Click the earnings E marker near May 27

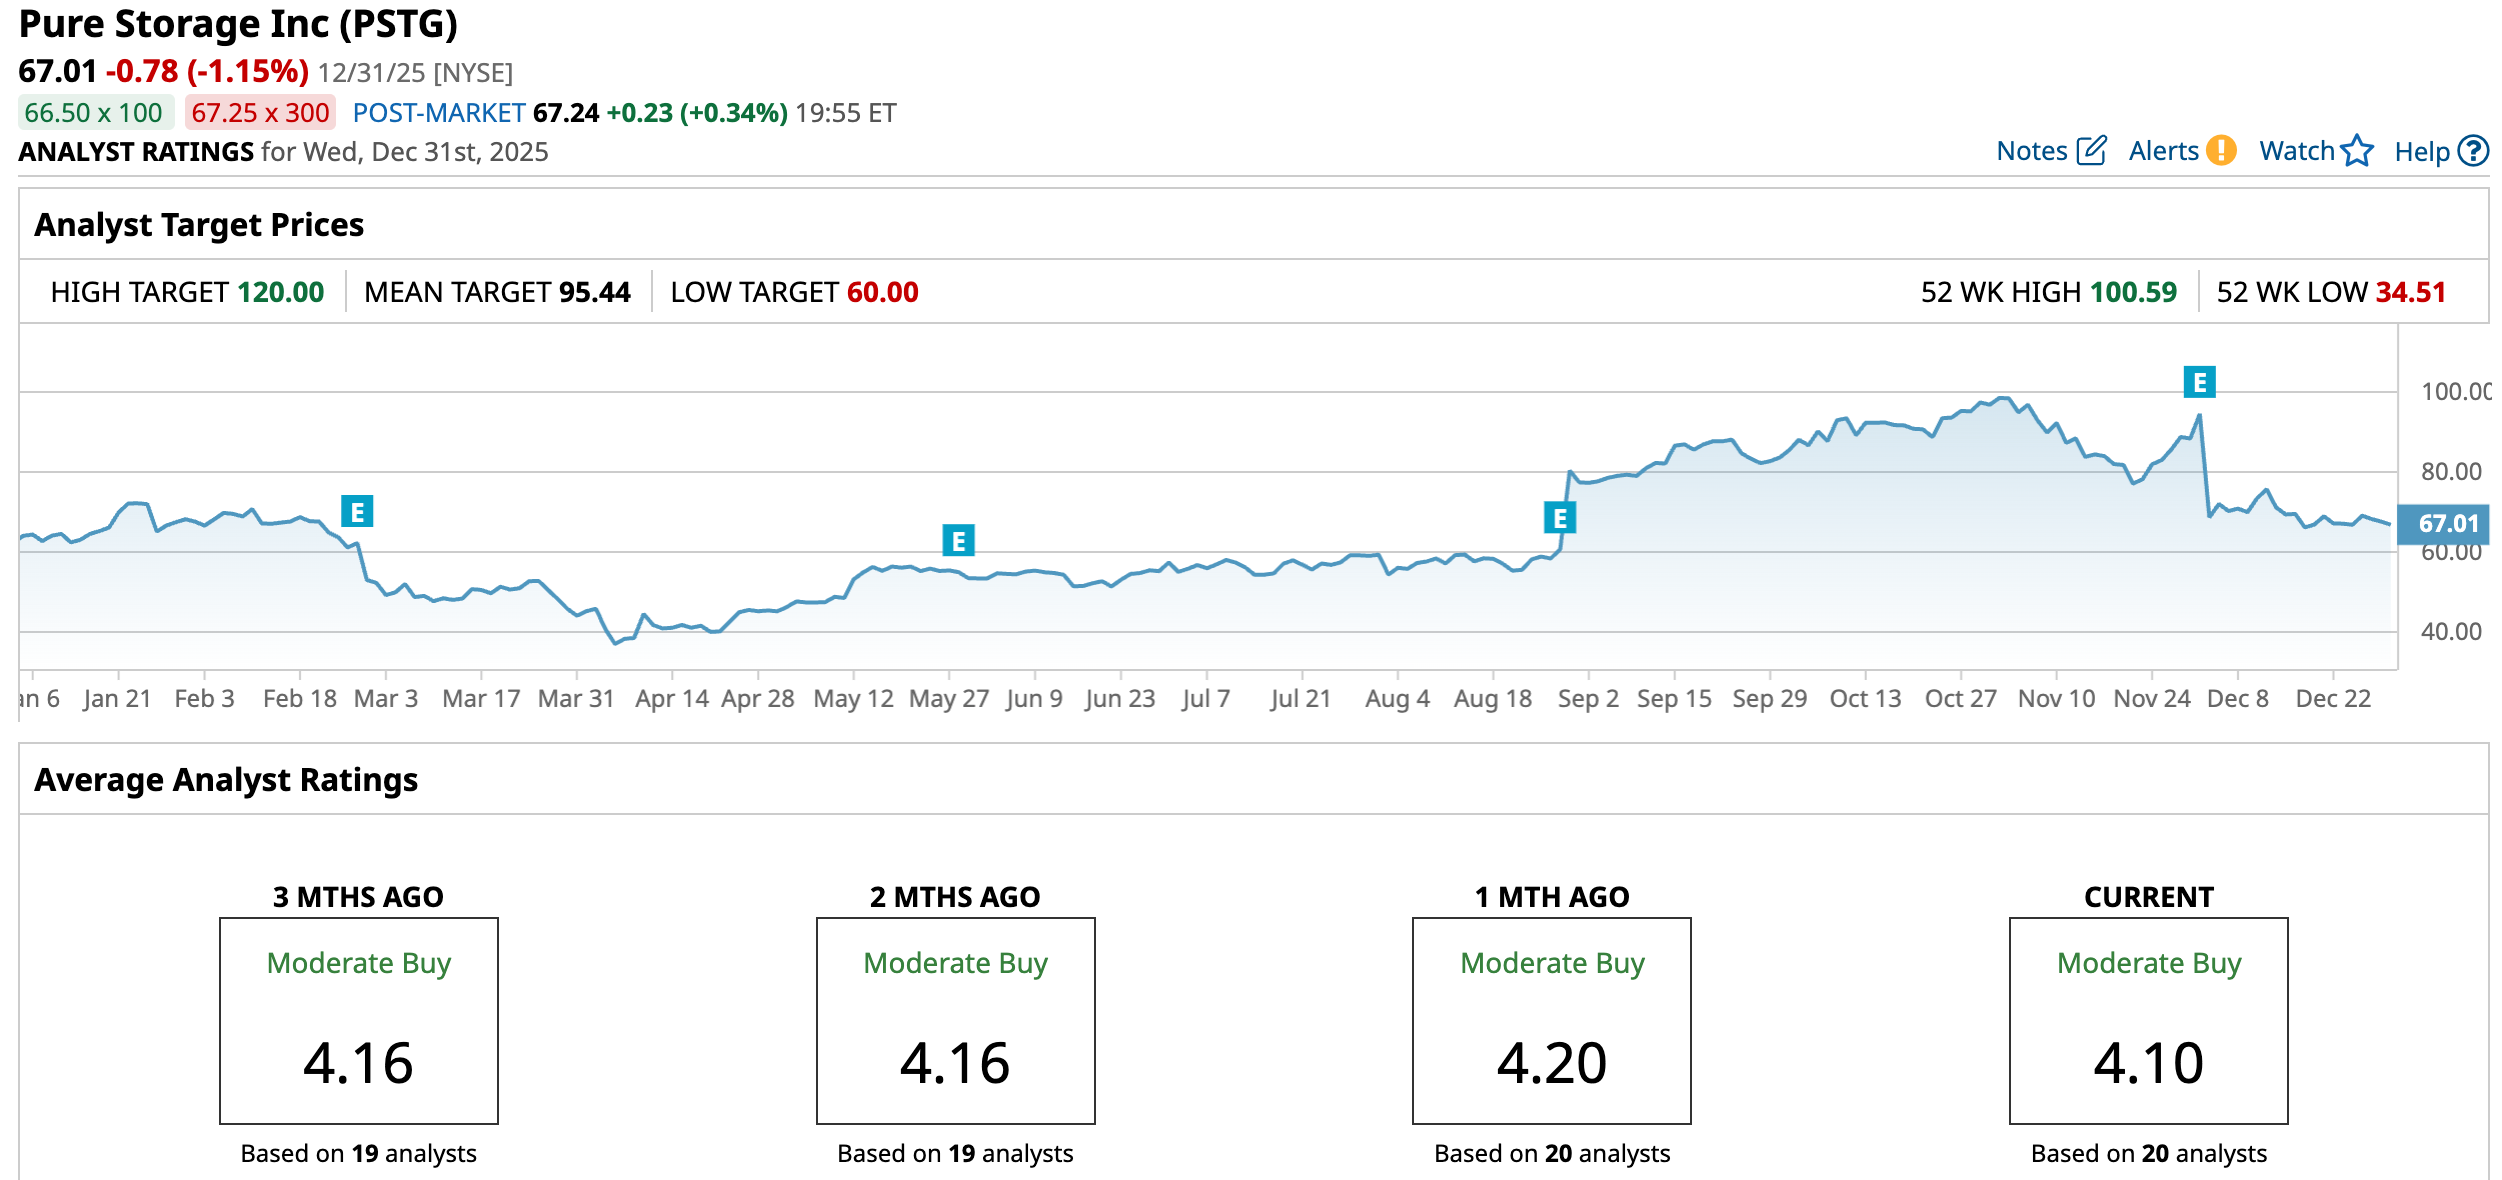(958, 541)
